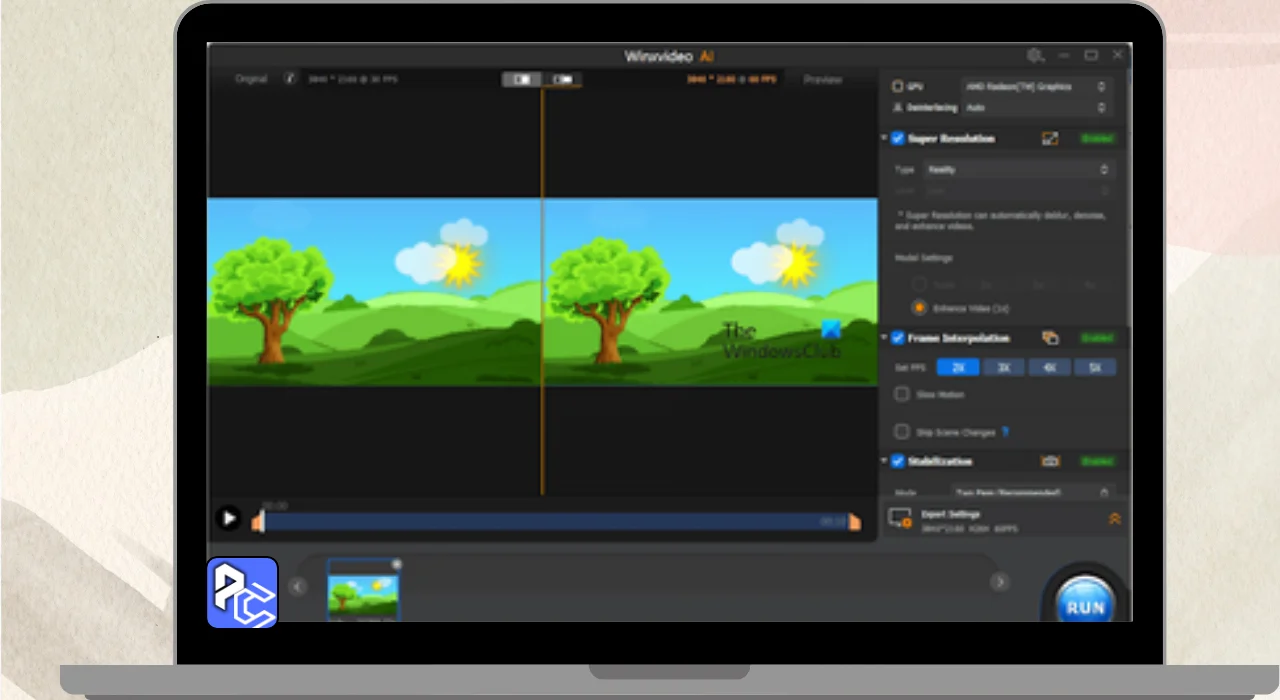Image resolution: width=1280 pixels, height=700 pixels.
Task: Select the first scale radio button
Action: 918,285
